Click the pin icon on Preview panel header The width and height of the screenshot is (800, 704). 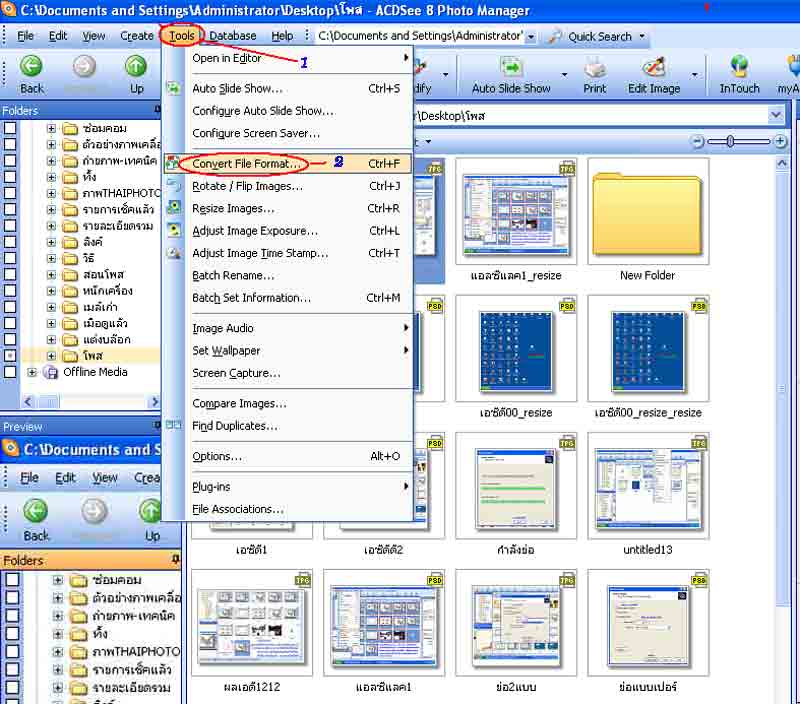coord(157,425)
